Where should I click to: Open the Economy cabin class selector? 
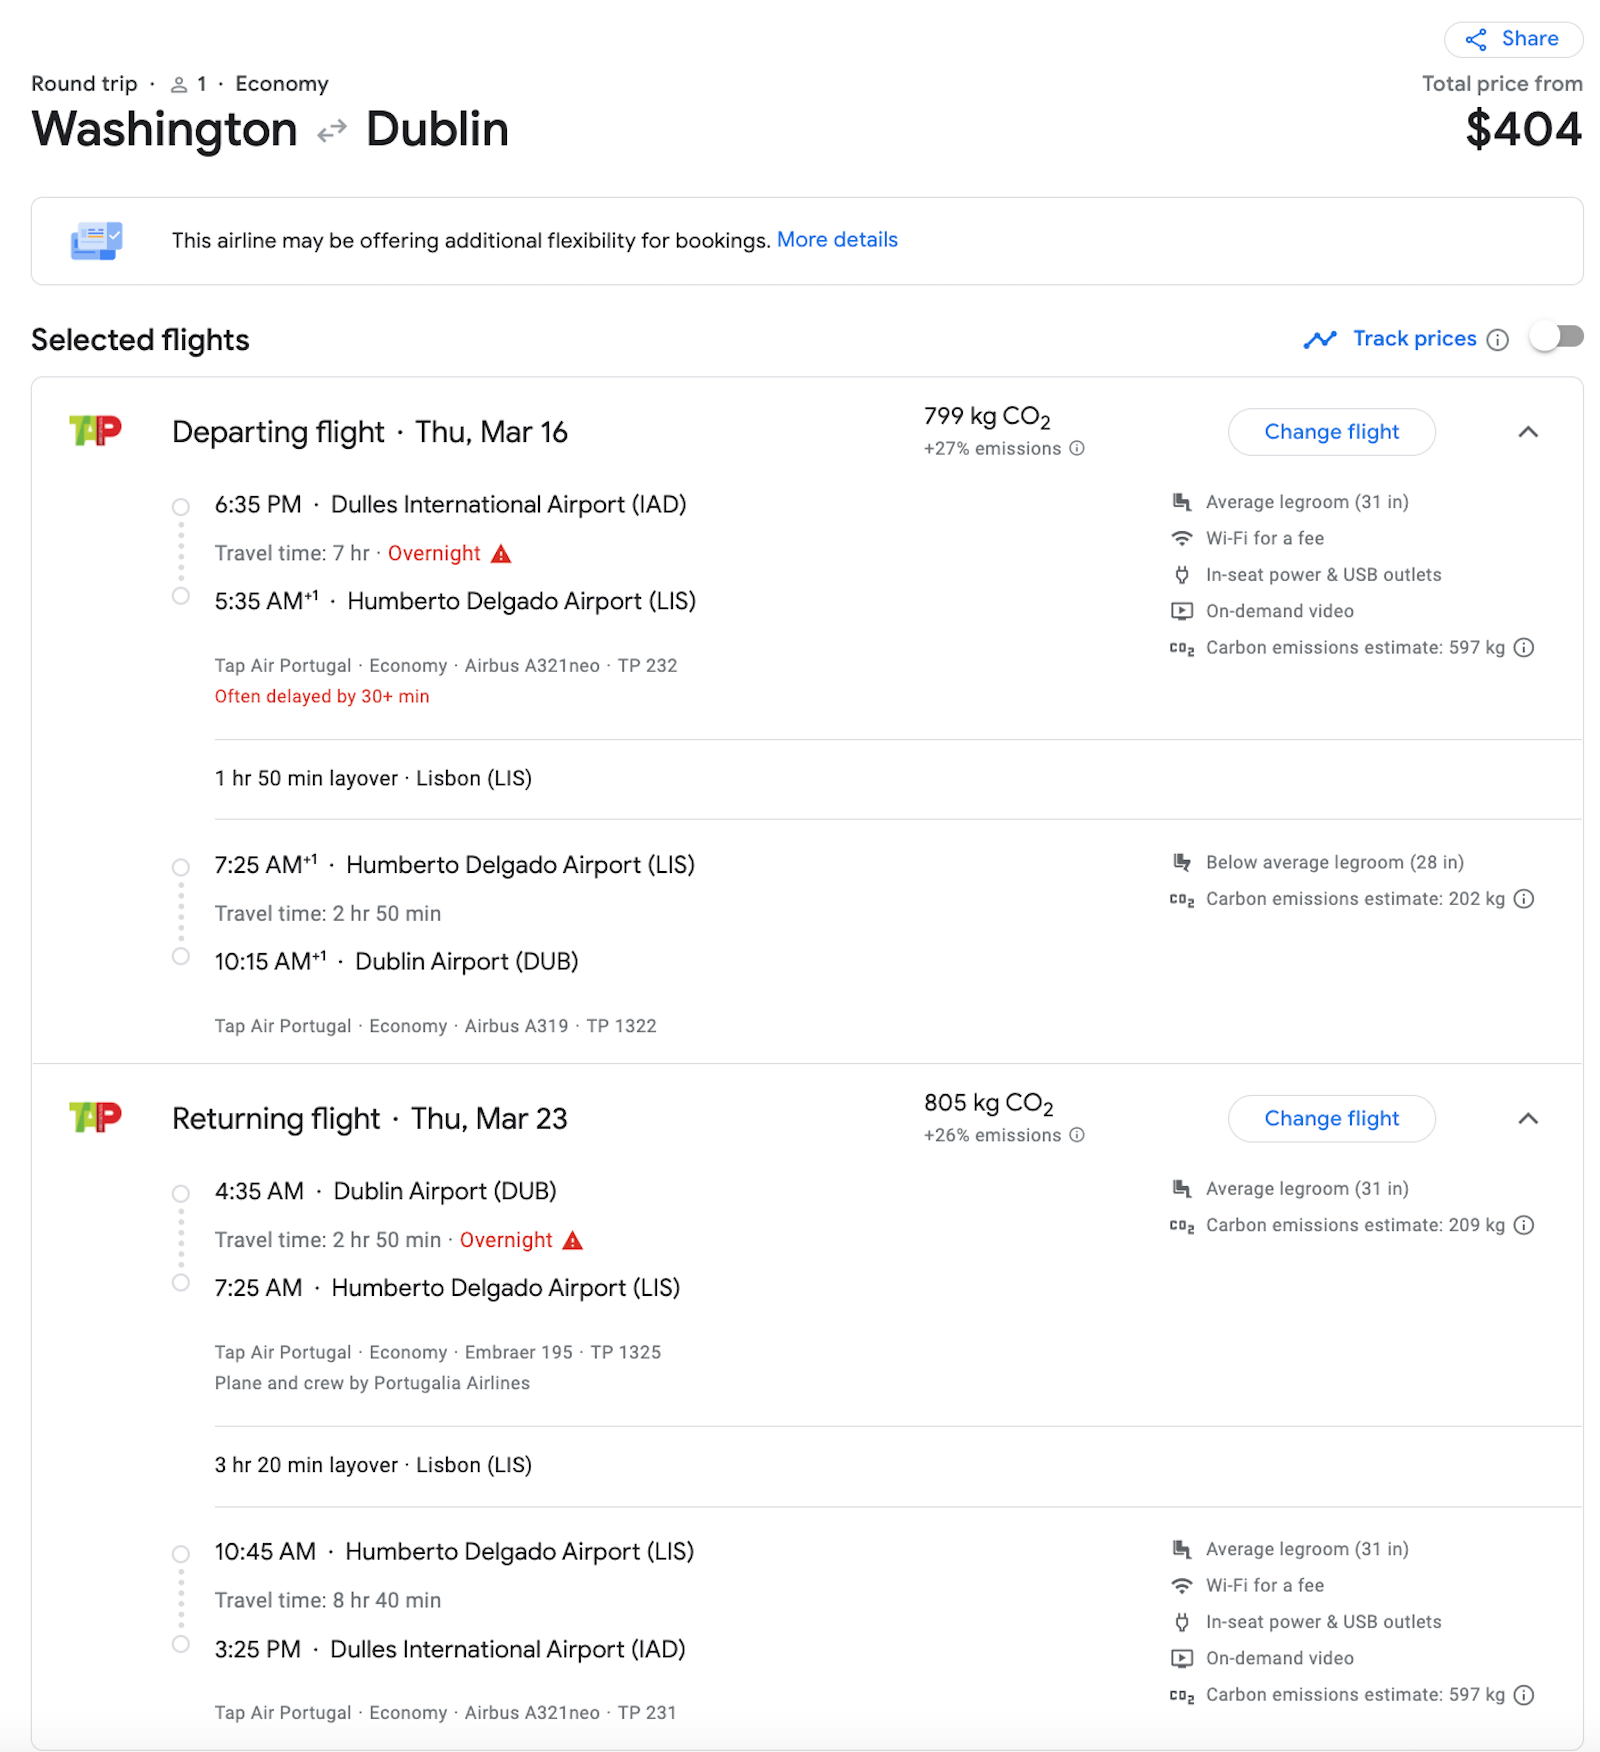click(281, 84)
